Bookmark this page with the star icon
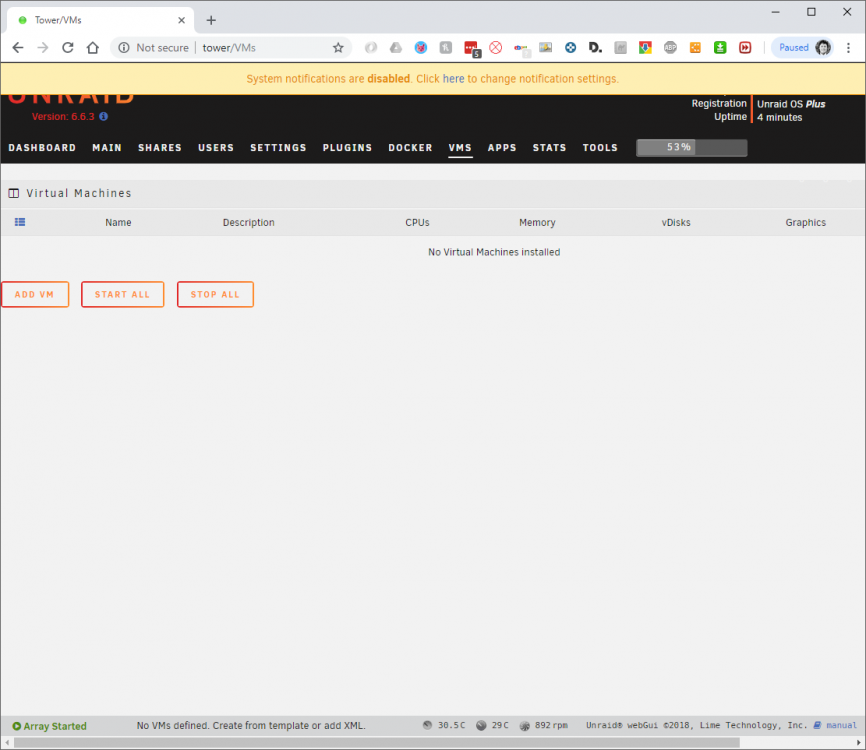The height and width of the screenshot is (750, 866). coord(338,47)
